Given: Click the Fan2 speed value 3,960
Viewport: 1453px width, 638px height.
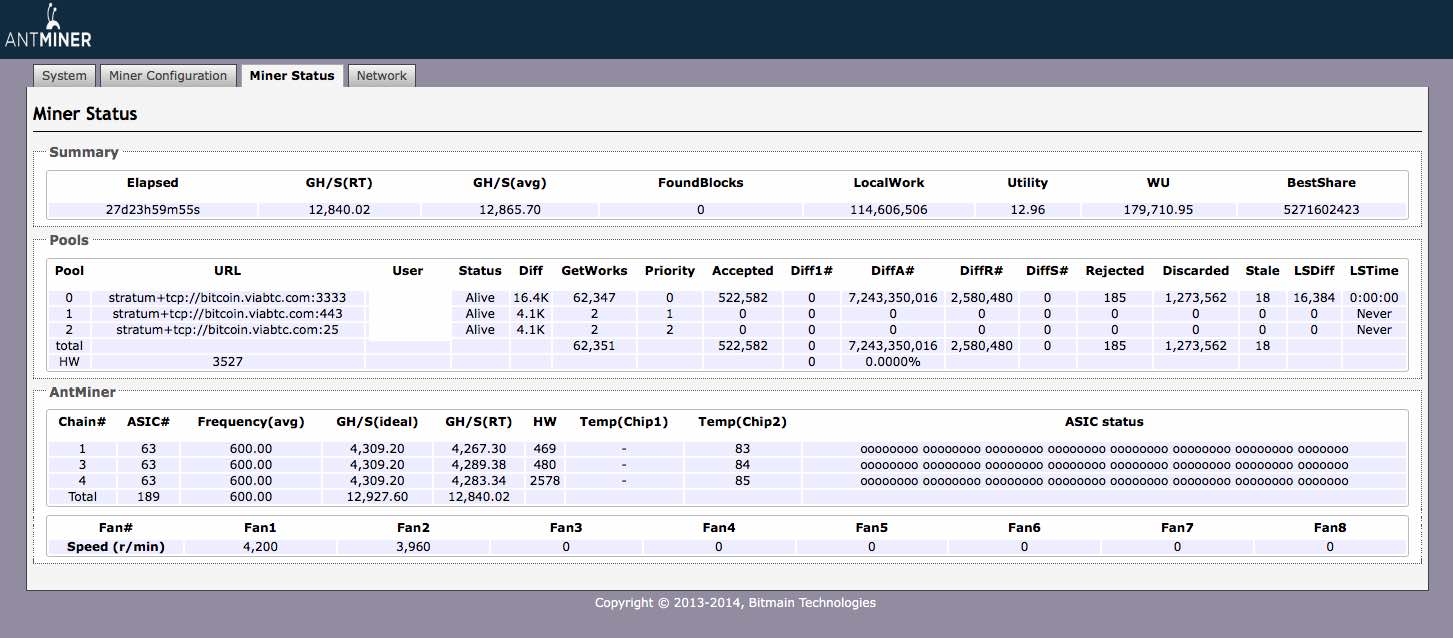Looking at the screenshot, I should tap(412, 547).
